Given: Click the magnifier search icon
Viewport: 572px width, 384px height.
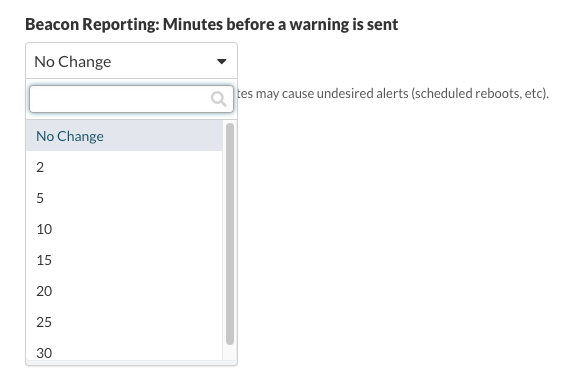Looking at the screenshot, I should [219, 99].
